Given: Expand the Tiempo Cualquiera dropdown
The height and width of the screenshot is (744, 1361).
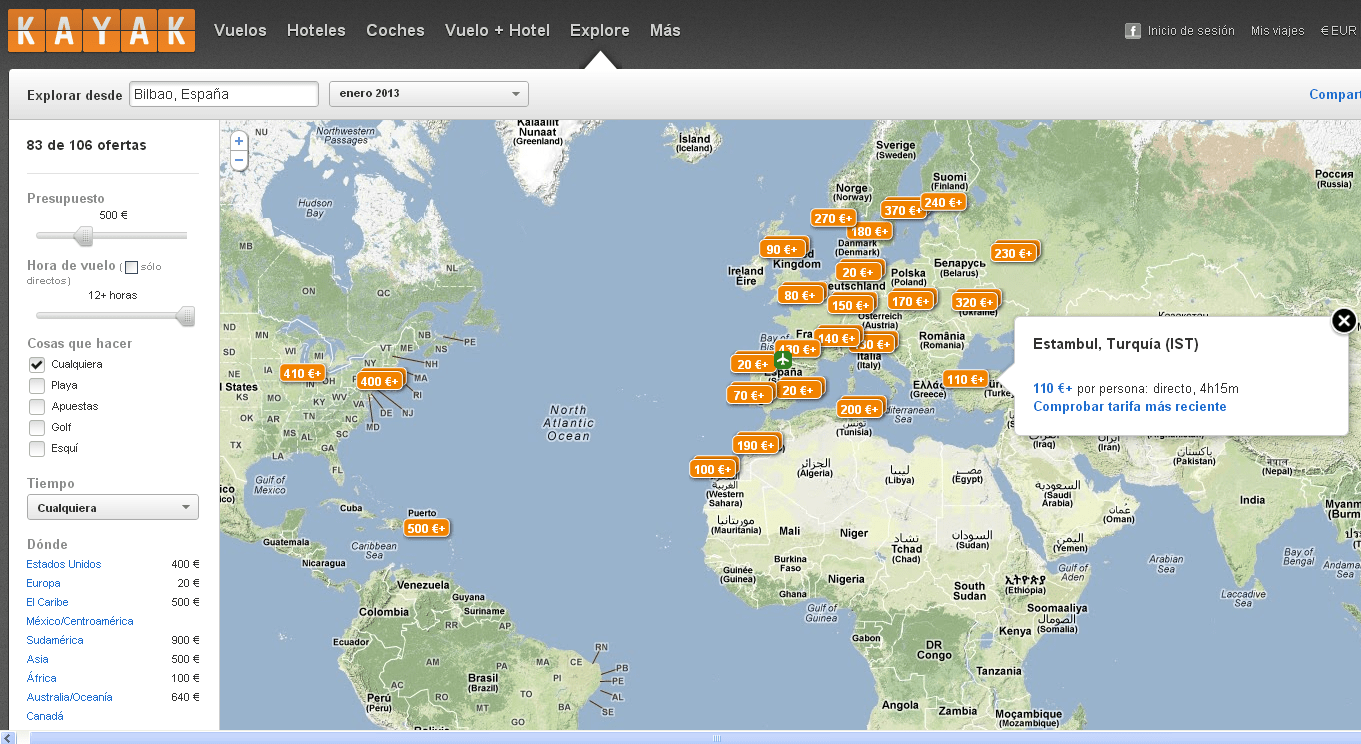Looking at the screenshot, I should [x=112, y=508].
